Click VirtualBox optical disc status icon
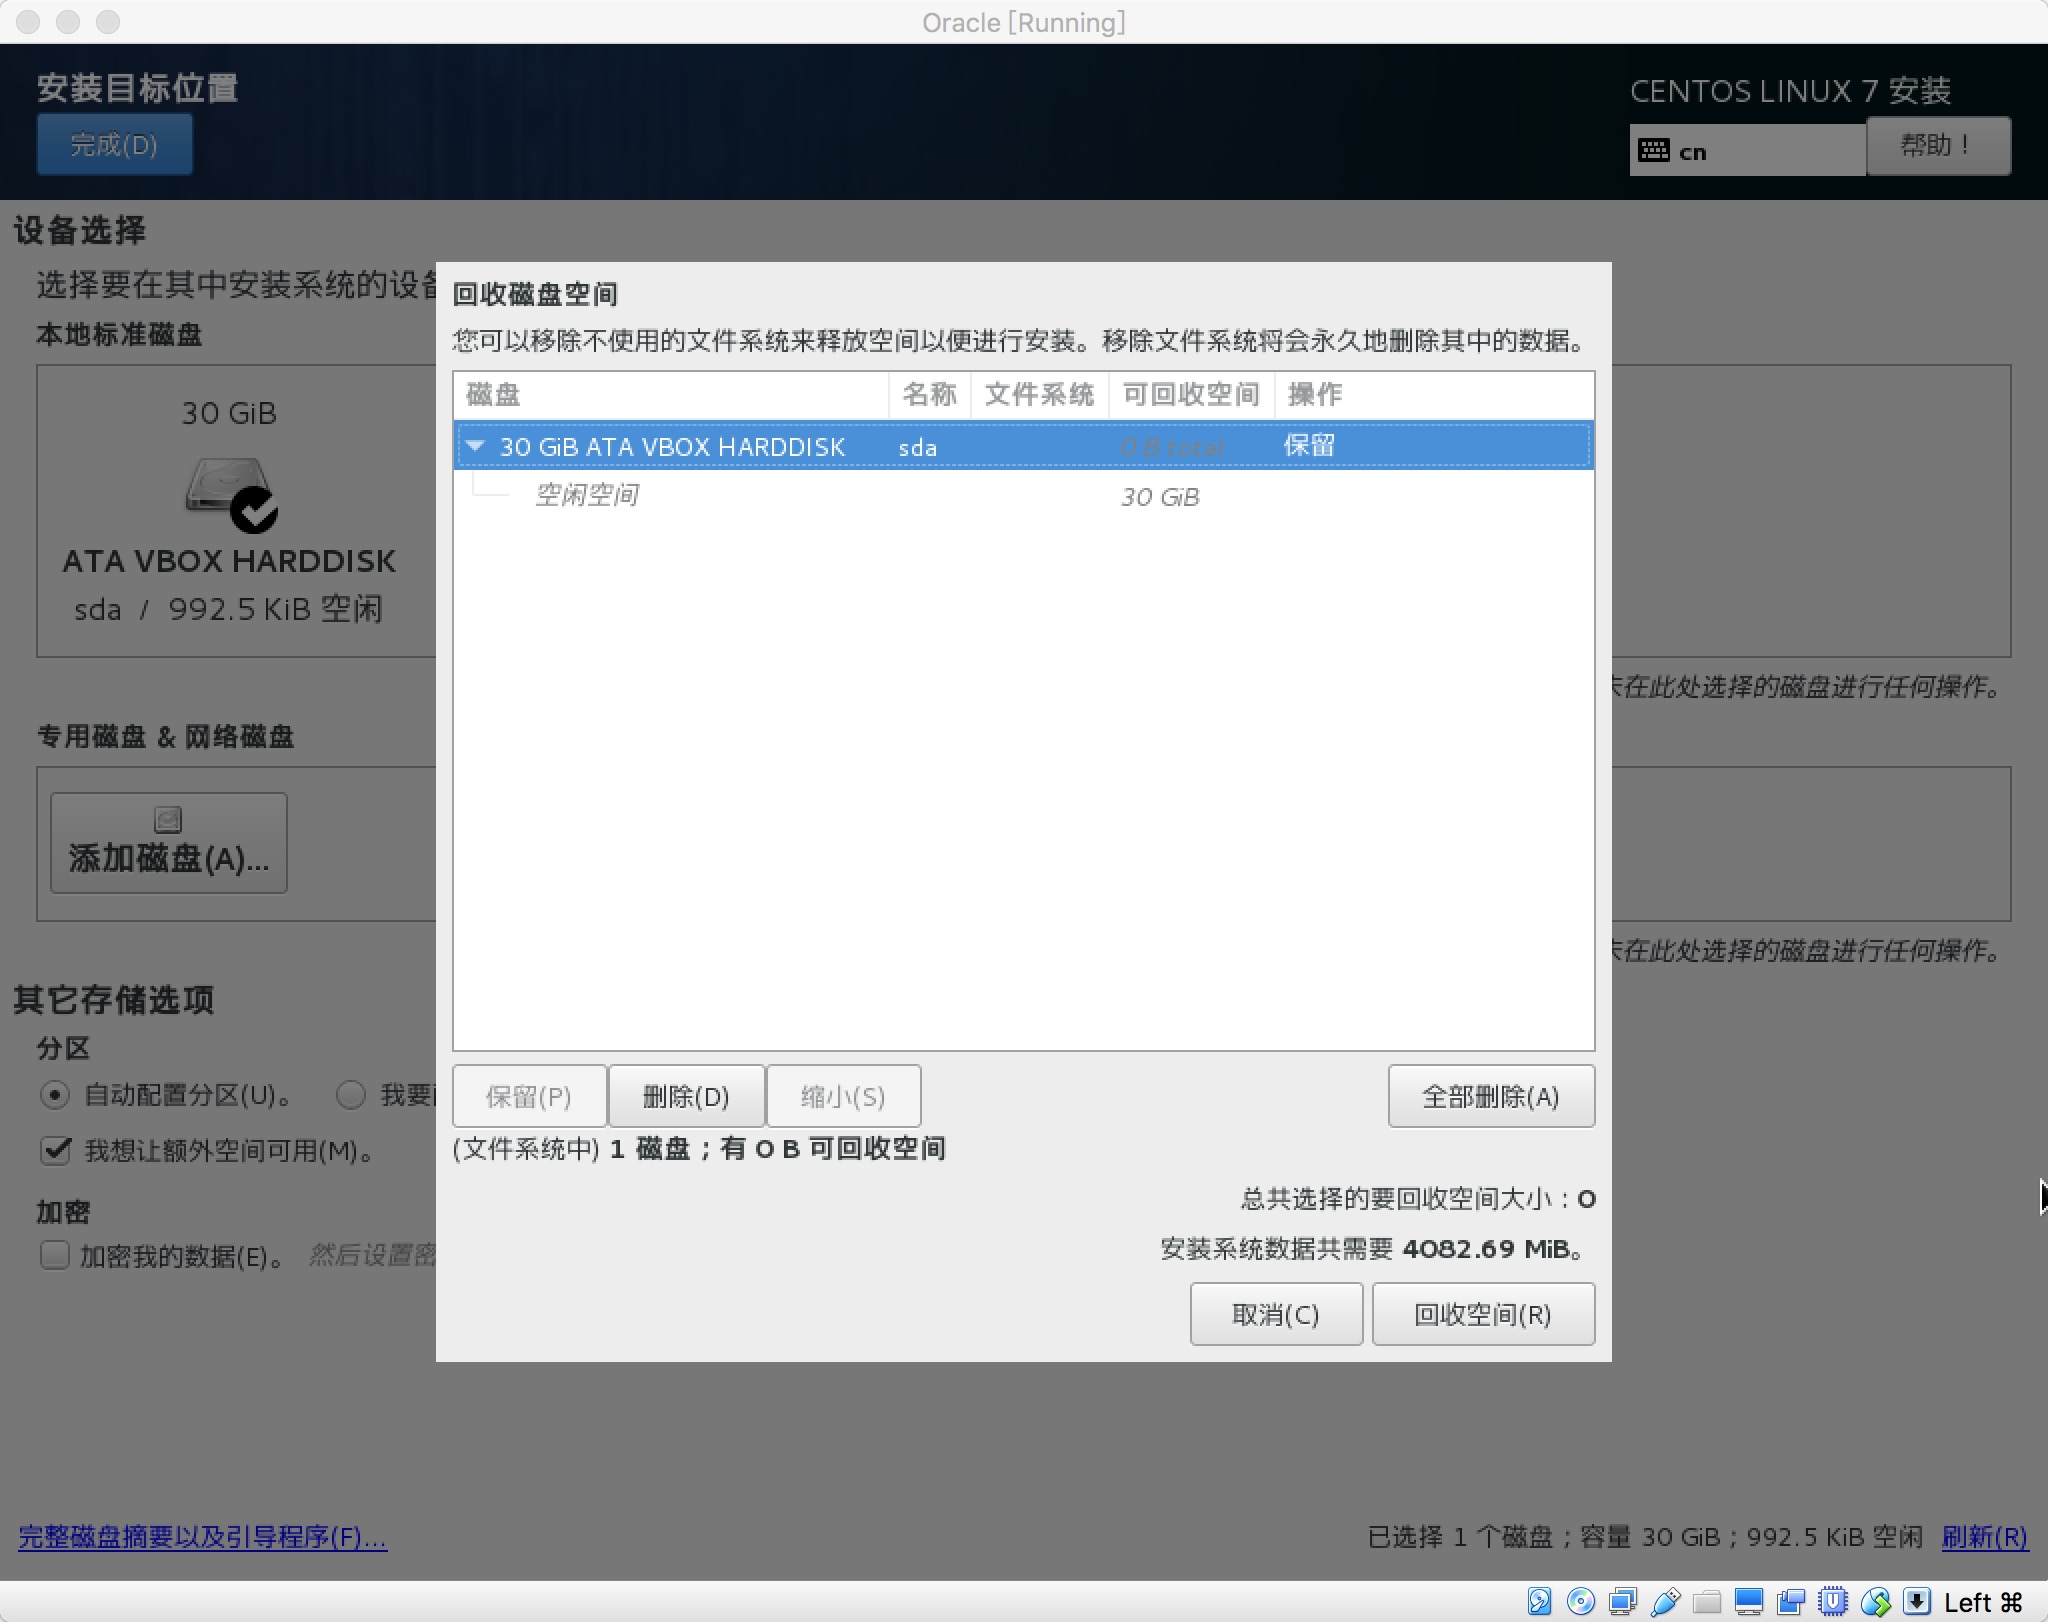The height and width of the screenshot is (1622, 2048). tap(1581, 1601)
